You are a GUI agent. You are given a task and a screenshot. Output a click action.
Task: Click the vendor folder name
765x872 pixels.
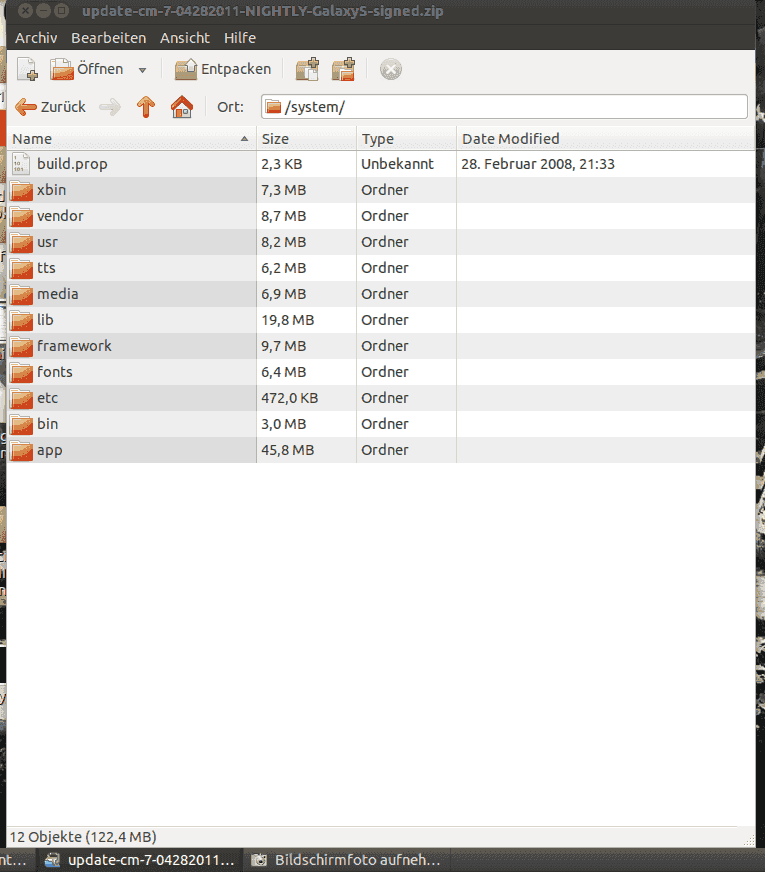60,216
